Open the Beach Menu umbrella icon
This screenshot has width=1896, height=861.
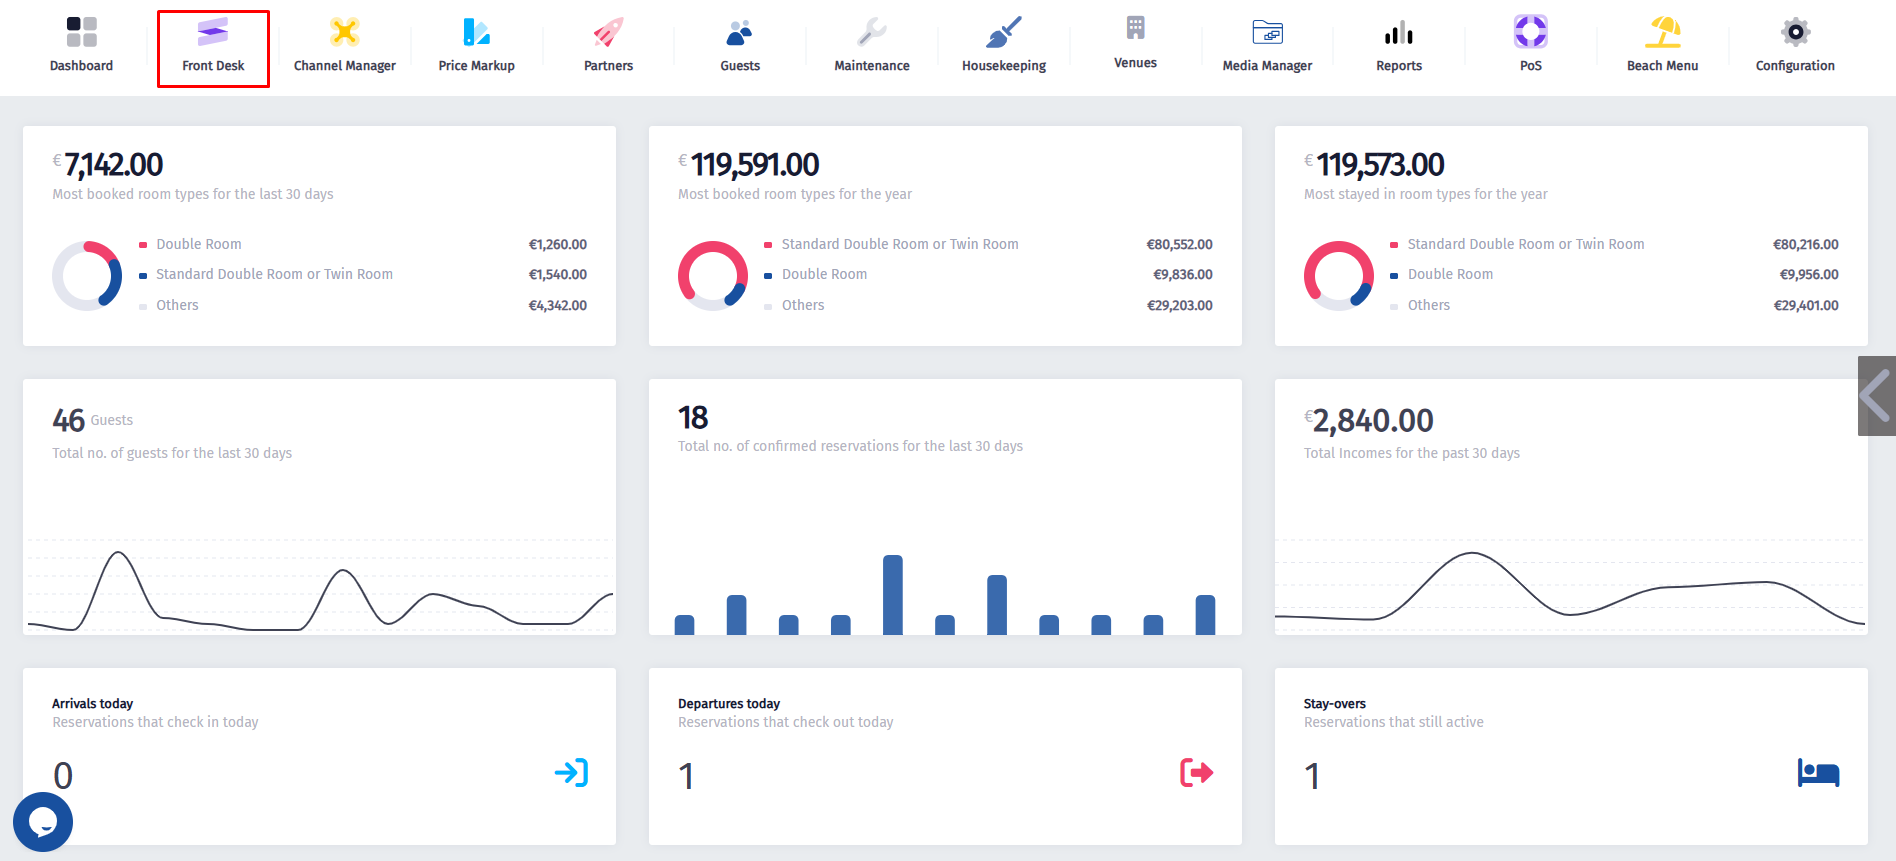pyautogui.click(x=1663, y=32)
